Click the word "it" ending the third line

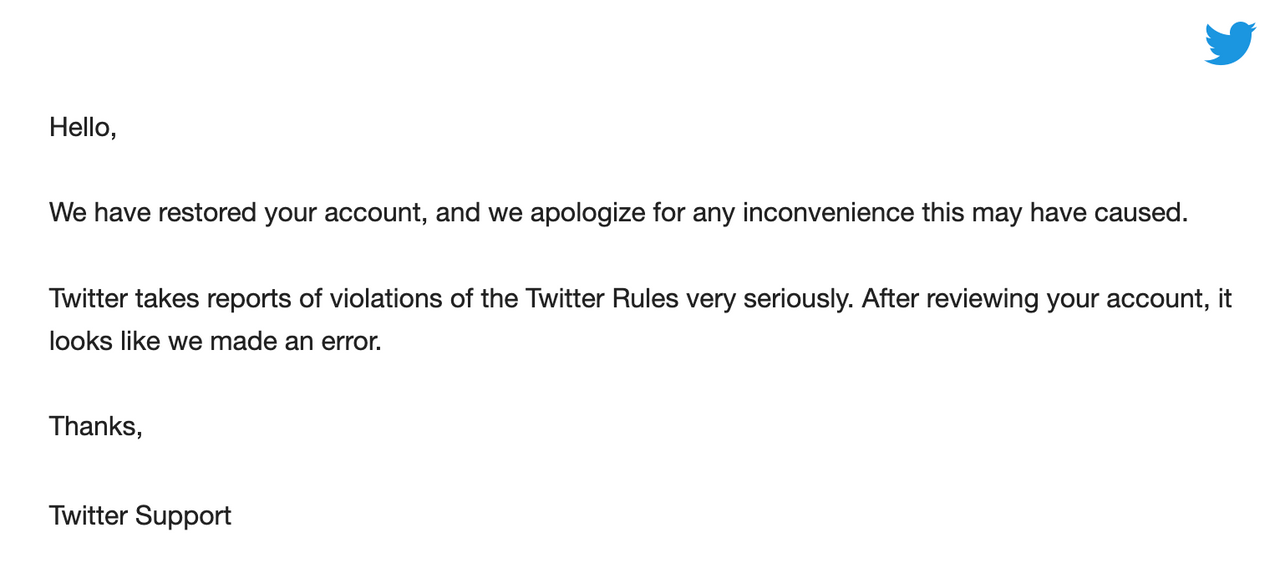click(1225, 299)
